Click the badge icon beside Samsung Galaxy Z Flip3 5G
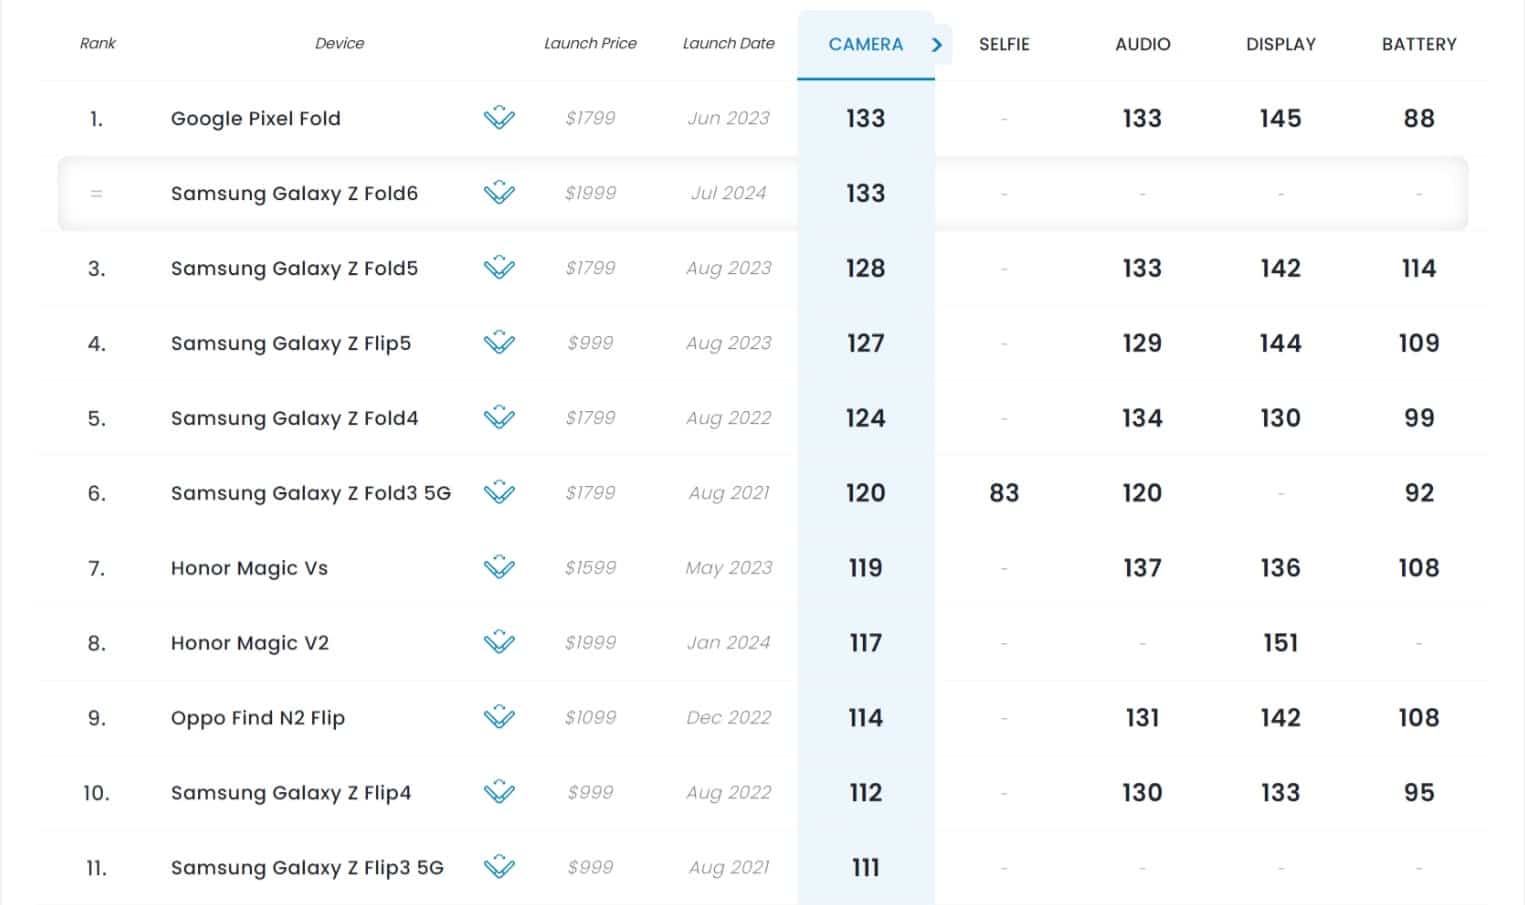The width and height of the screenshot is (1525, 905). tap(499, 868)
